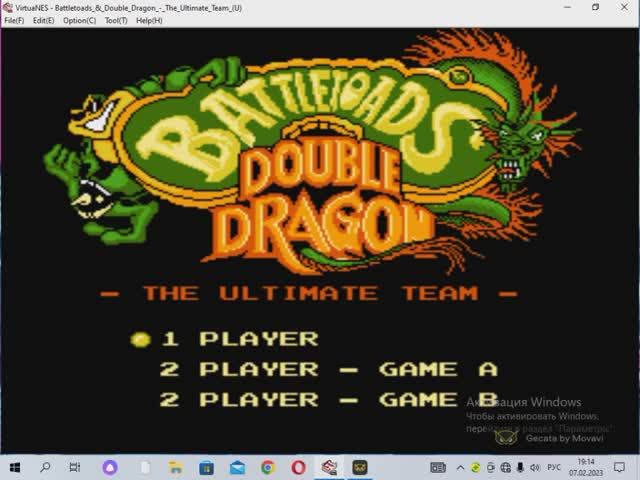Launch Google Chrome from the taskbar
Viewport: 640px width, 480px height.
coord(268,467)
